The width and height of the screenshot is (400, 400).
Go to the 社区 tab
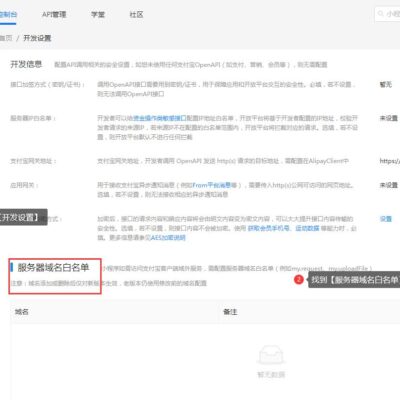136,15
